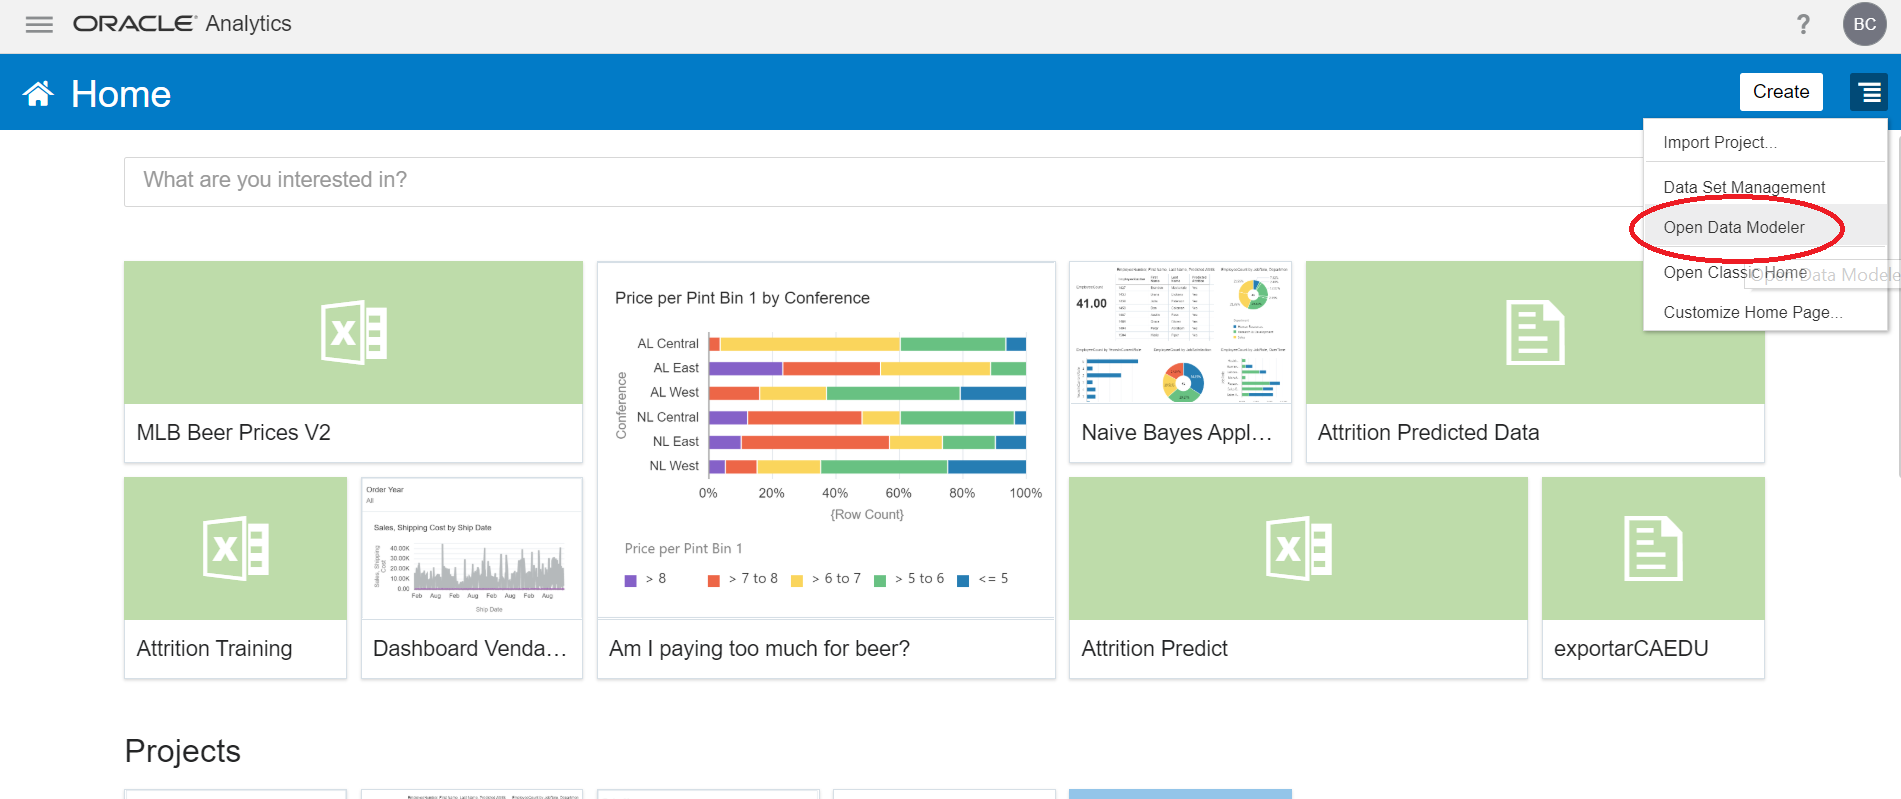The image size is (1901, 799).
Task: Open the Naive Bayes Appl project thumbnail
Action: coord(1180,332)
